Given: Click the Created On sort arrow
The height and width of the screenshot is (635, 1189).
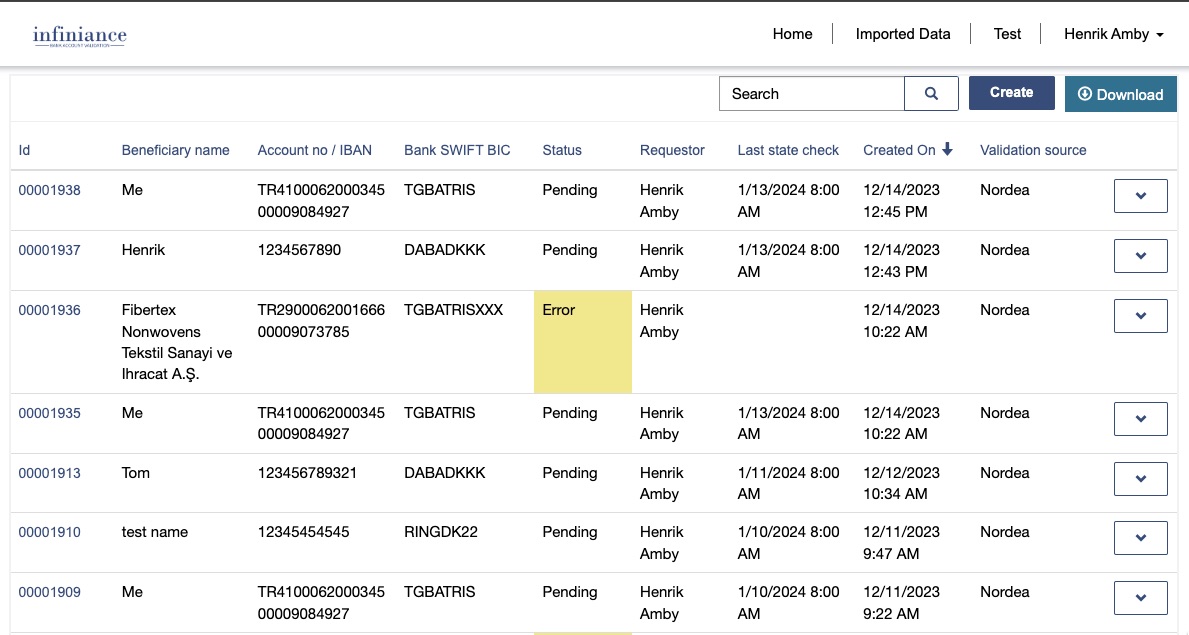Looking at the screenshot, I should click(947, 150).
